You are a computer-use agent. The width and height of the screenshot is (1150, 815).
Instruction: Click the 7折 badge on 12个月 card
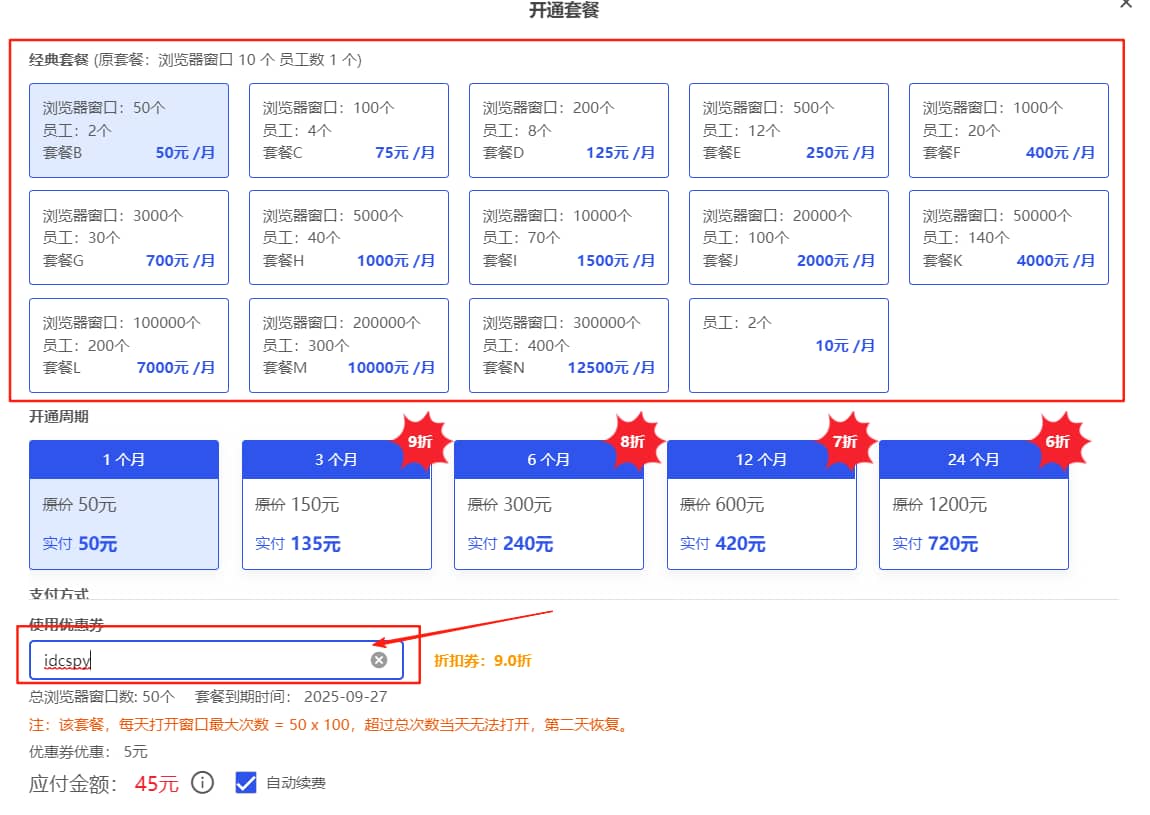click(x=848, y=440)
